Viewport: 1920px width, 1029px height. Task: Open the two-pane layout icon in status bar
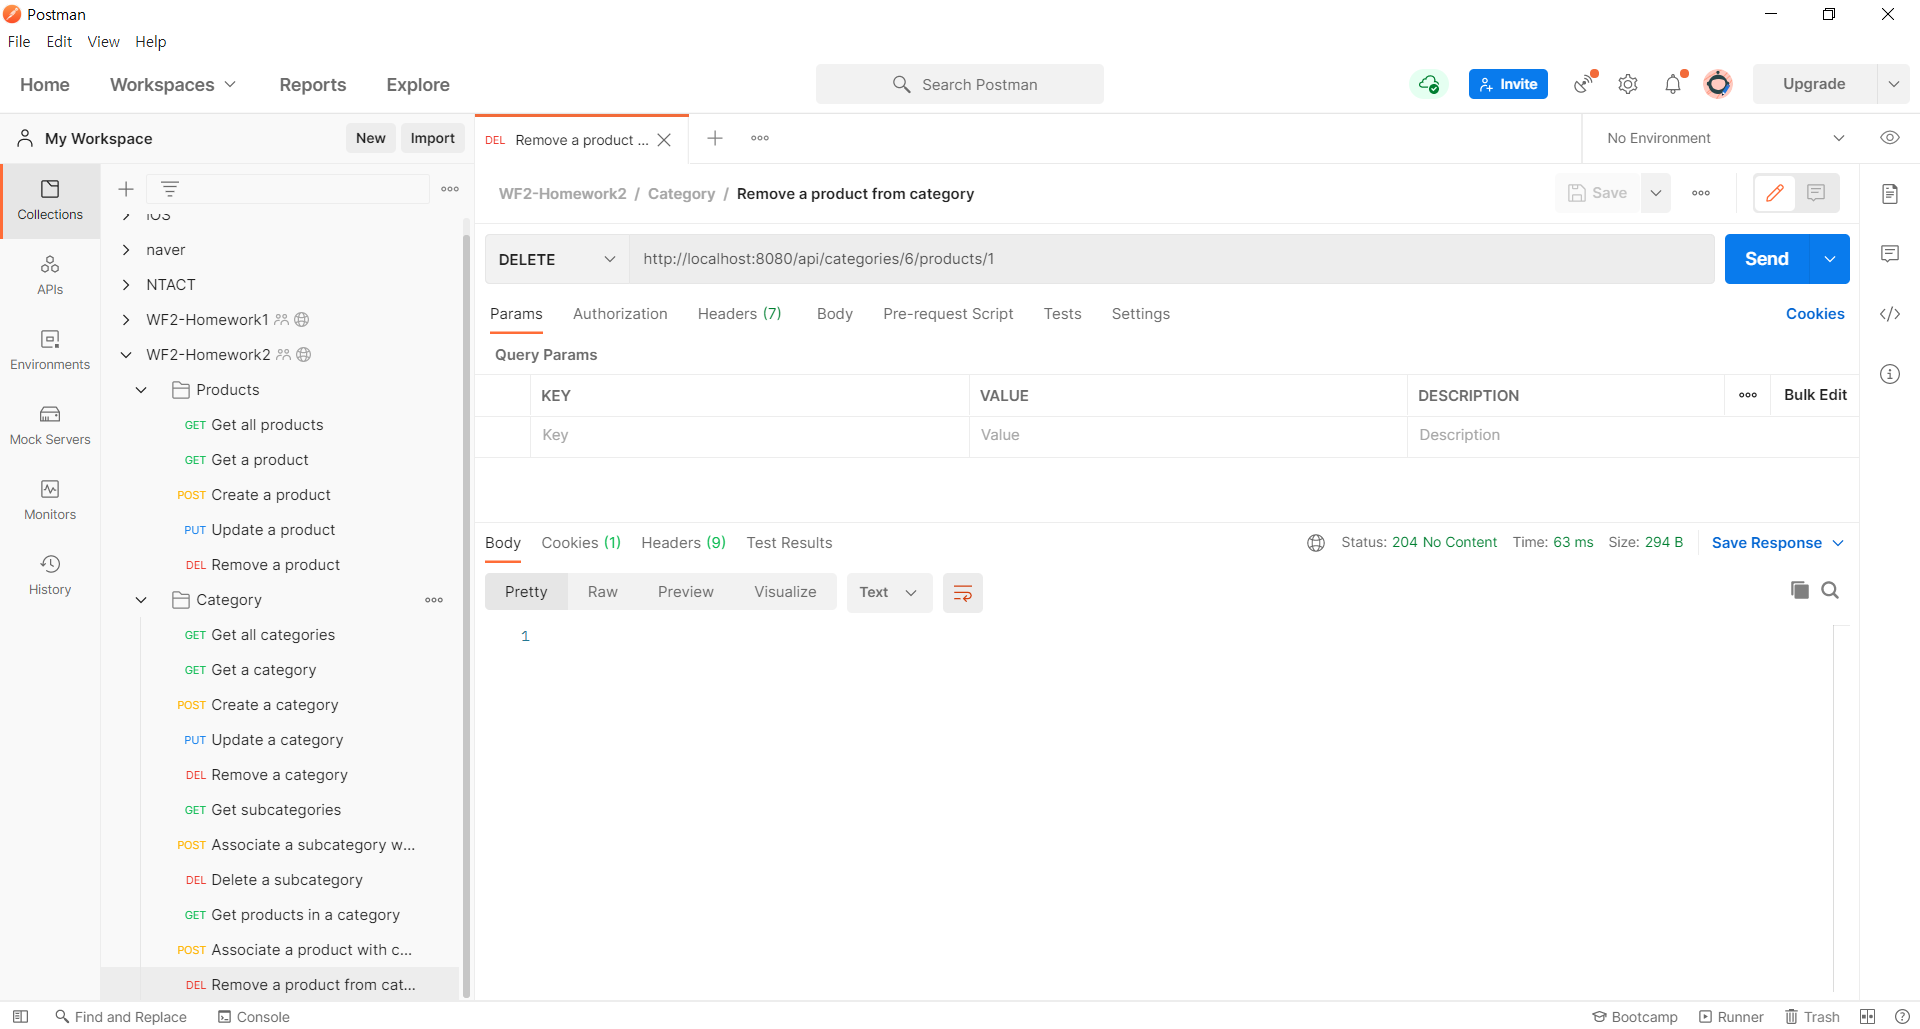pyautogui.click(x=1867, y=1016)
